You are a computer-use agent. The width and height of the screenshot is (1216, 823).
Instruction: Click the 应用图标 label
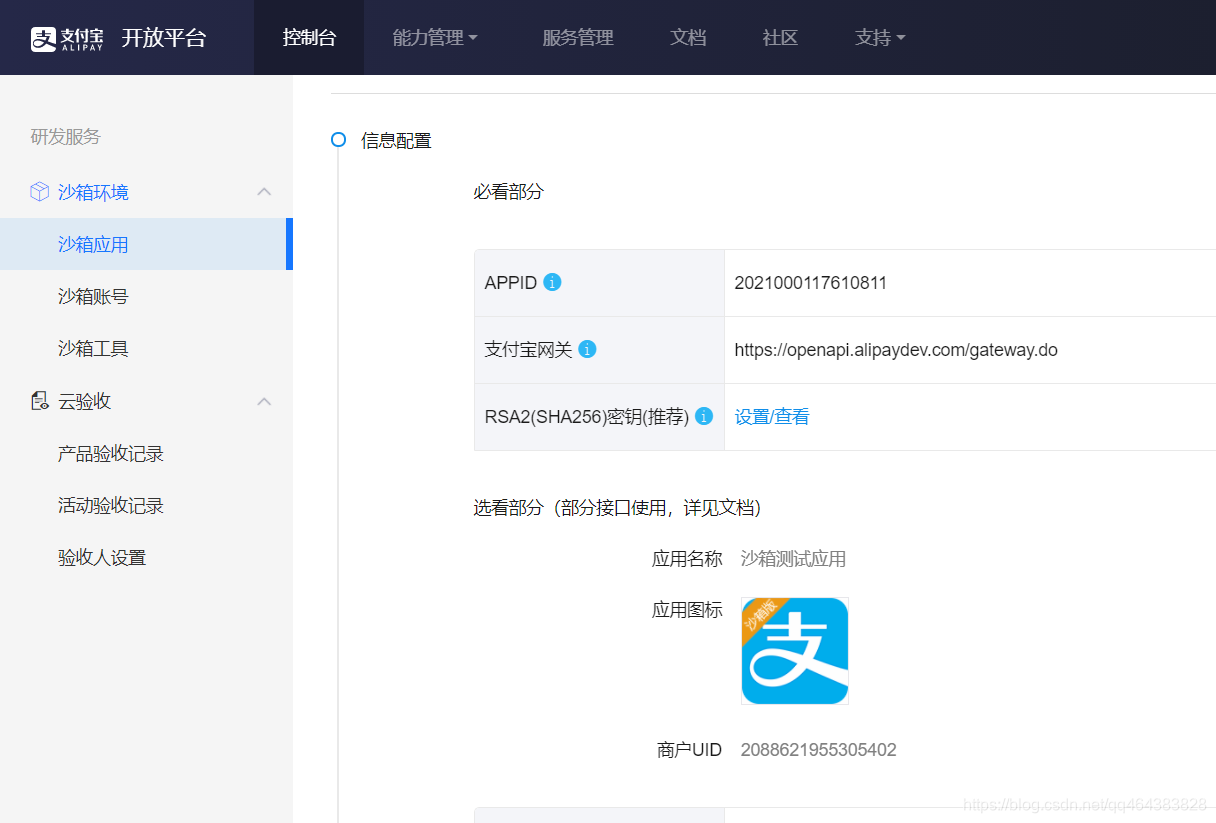coord(687,610)
